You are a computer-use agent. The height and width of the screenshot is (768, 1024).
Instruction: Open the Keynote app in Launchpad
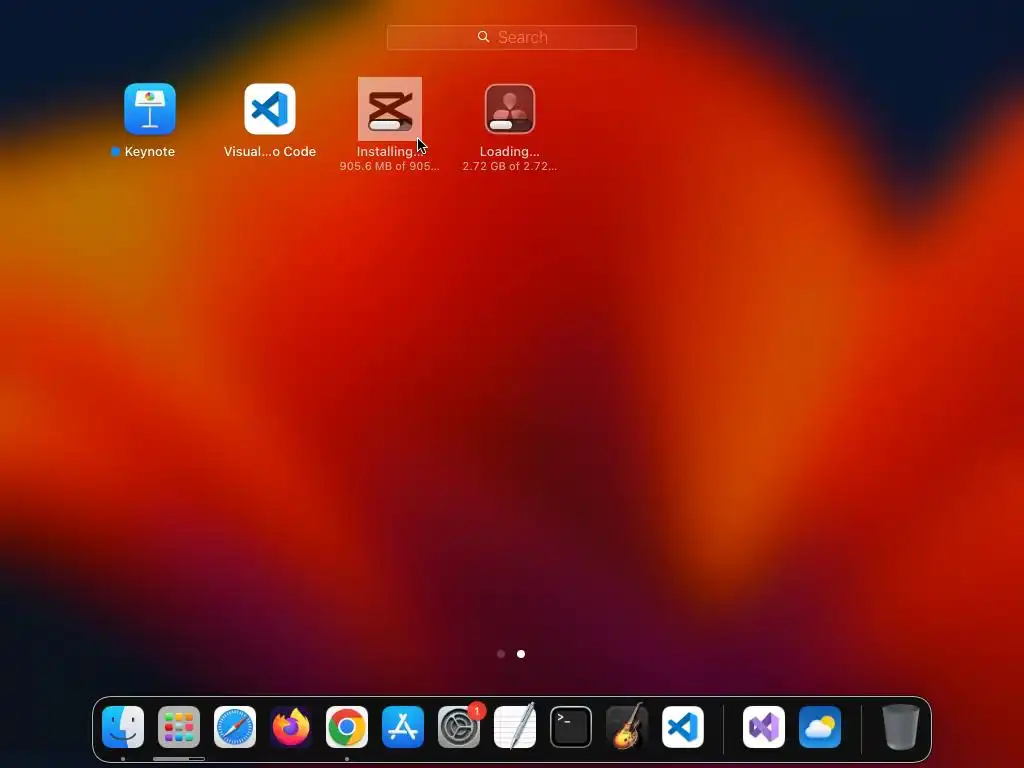[150, 109]
